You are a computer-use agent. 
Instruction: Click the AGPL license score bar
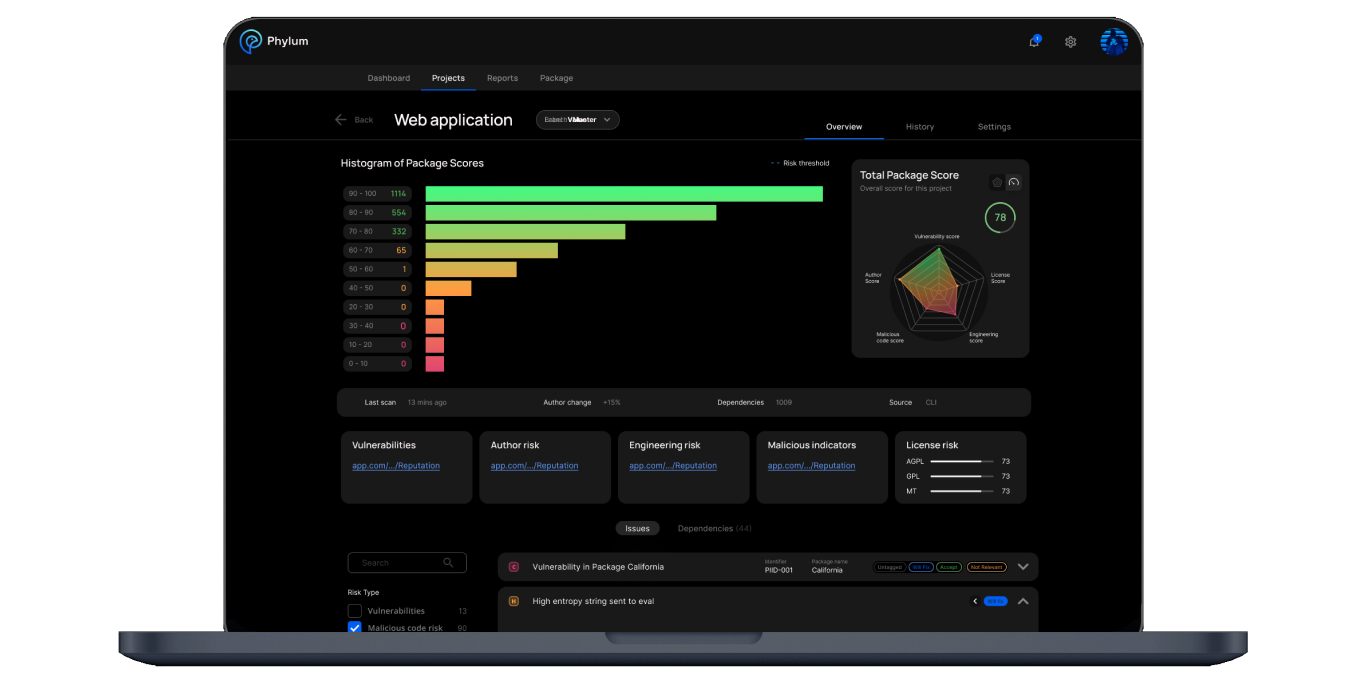click(x=962, y=461)
